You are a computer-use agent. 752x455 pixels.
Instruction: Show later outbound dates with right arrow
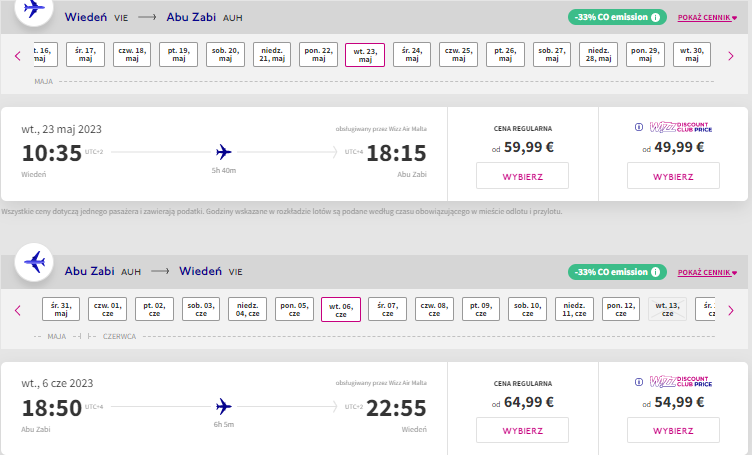tap(731, 56)
